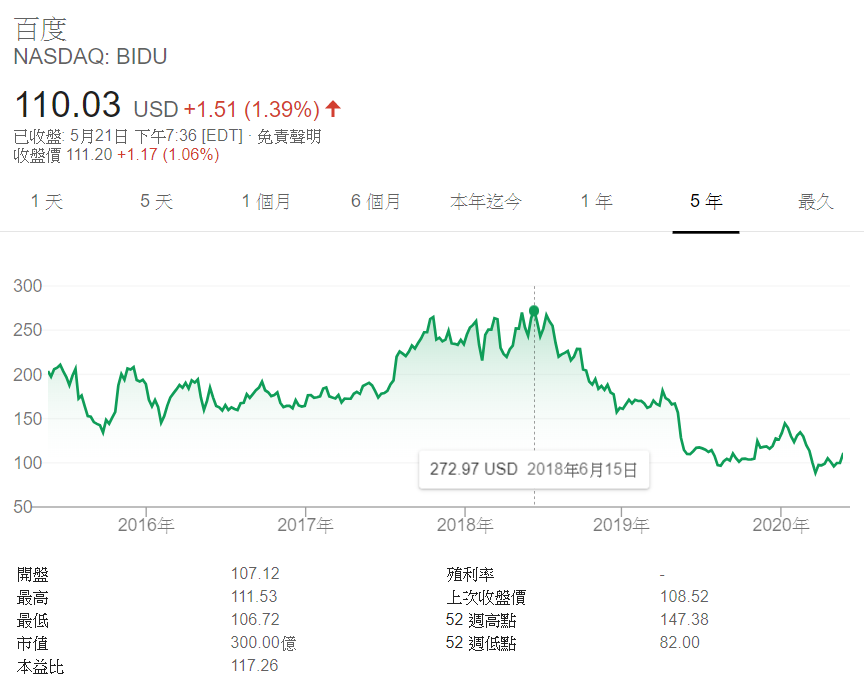Click the 百度 company title

coord(40,29)
